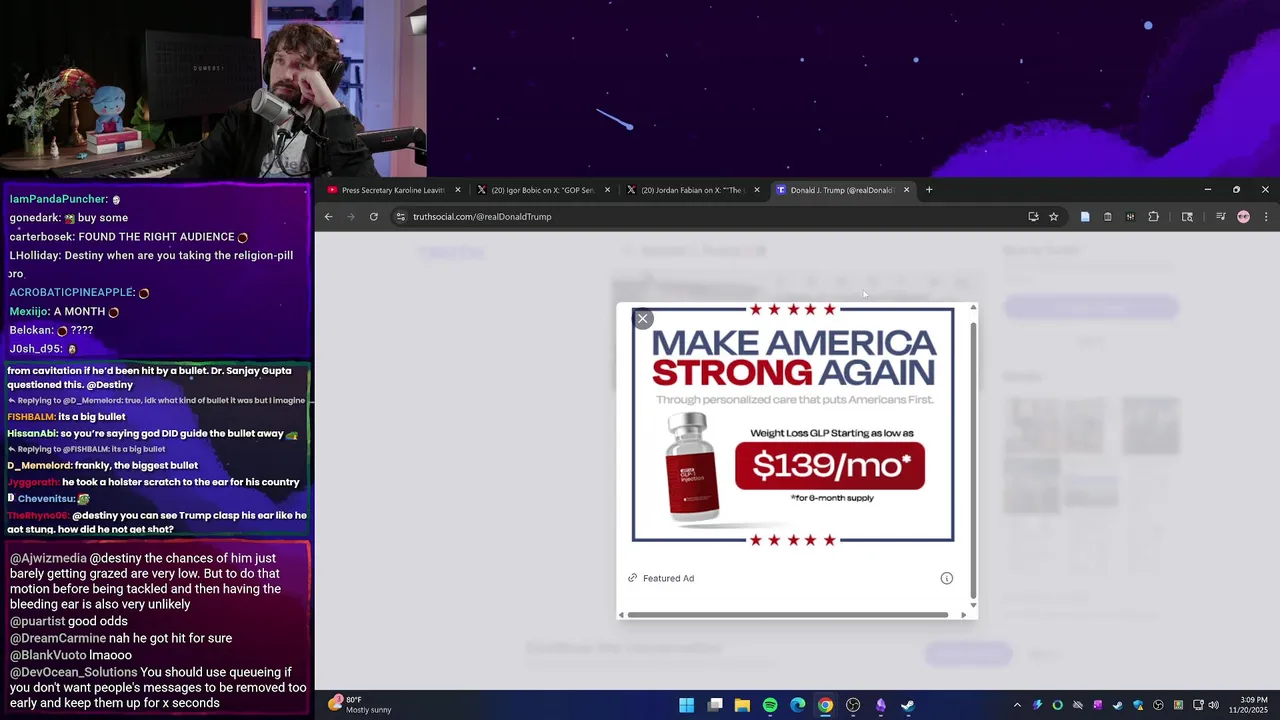Image resolution: width=1280 pixels, height=720 pixels.
Task: Click chat message by @DevOcean_Solutions
Action: coord(158,688)
